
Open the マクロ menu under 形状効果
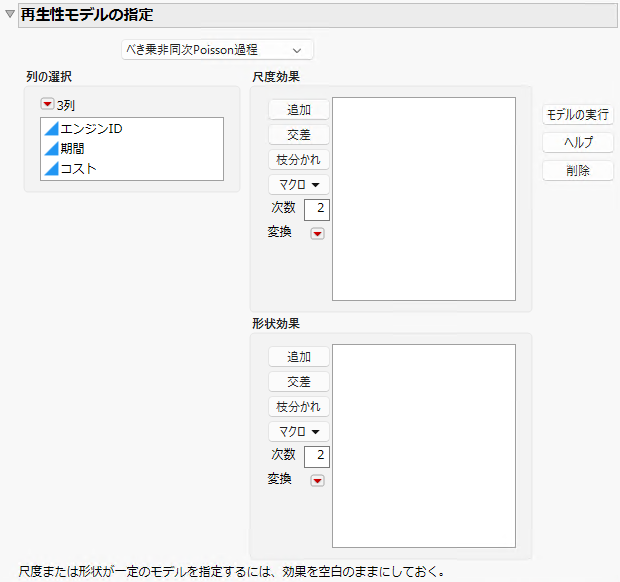(299, 431)
